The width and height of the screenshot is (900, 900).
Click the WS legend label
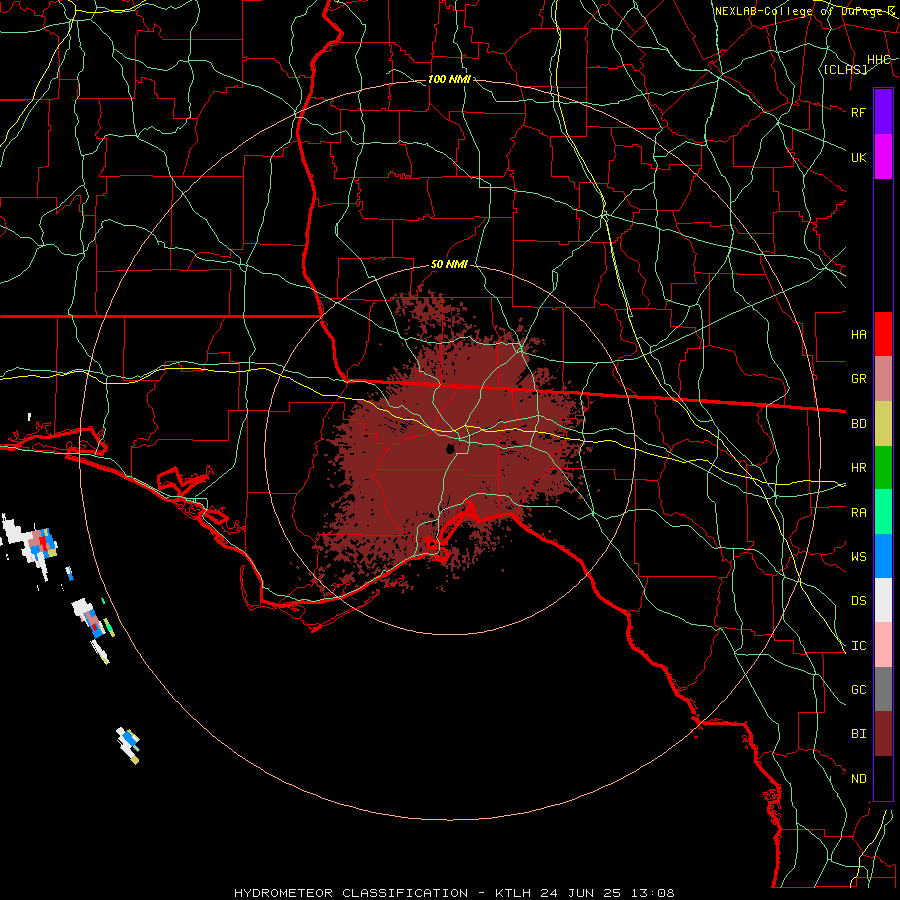(859, 557)
